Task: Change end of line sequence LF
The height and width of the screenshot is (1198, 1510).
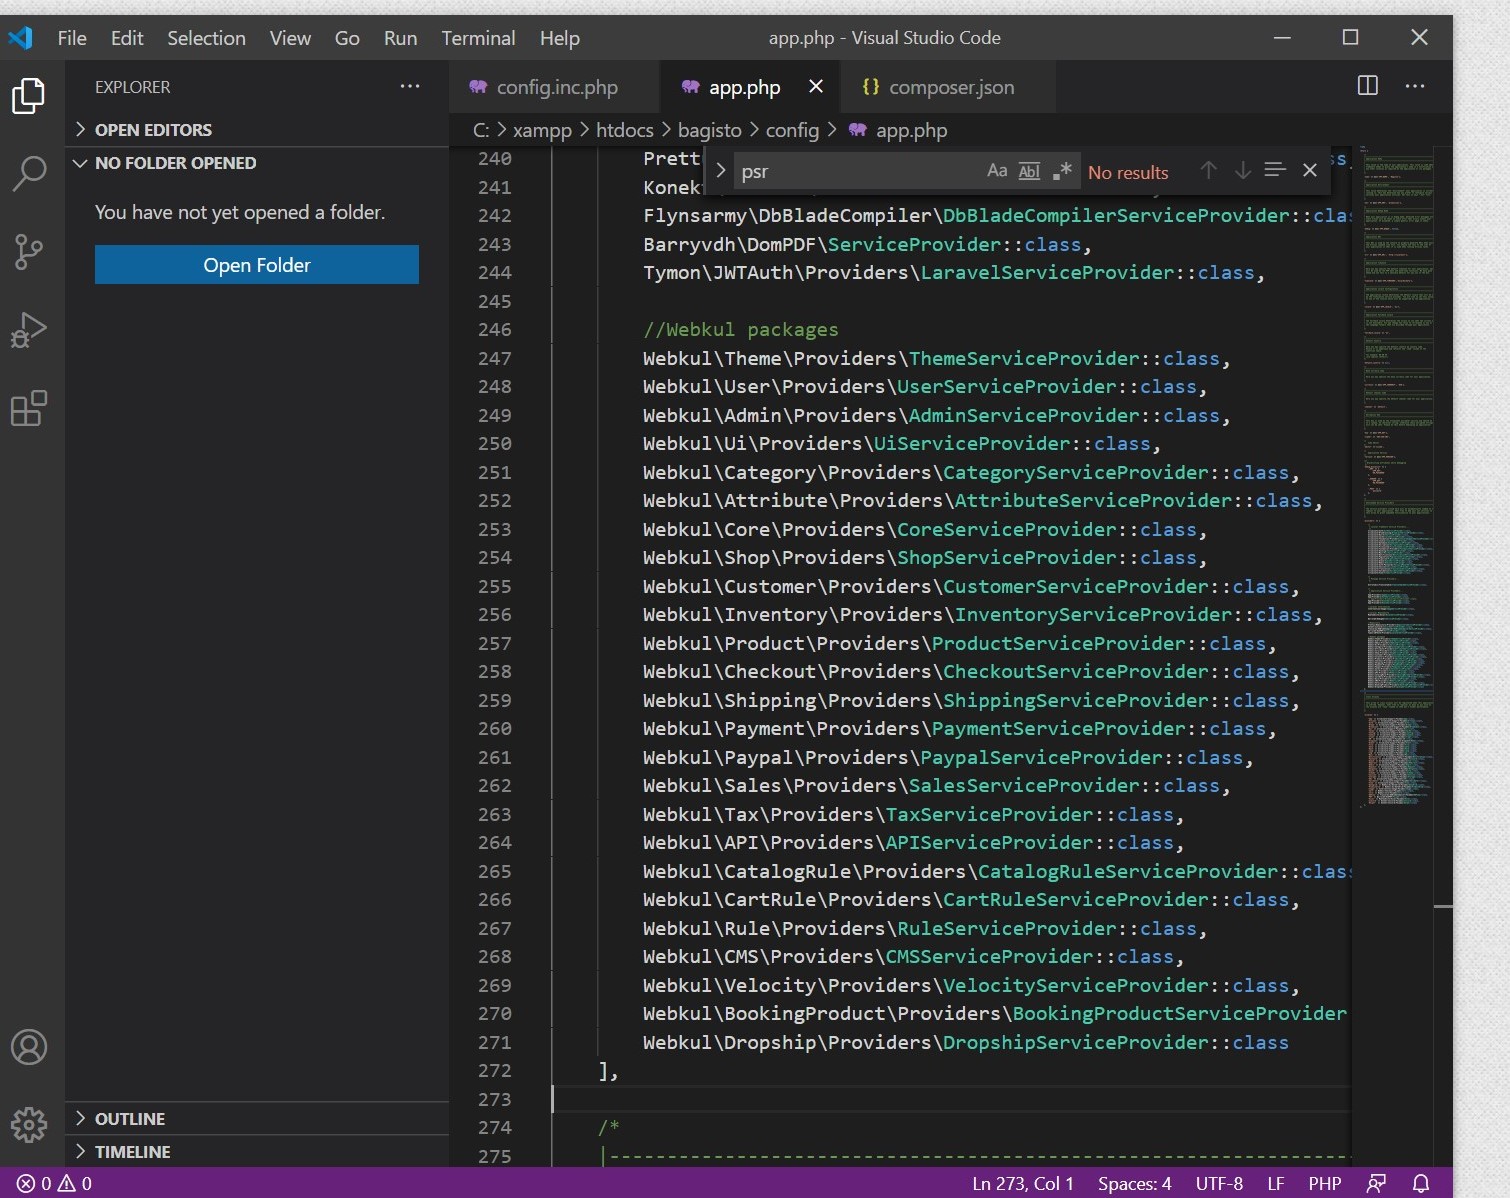Action: tap(1275, 1183)
